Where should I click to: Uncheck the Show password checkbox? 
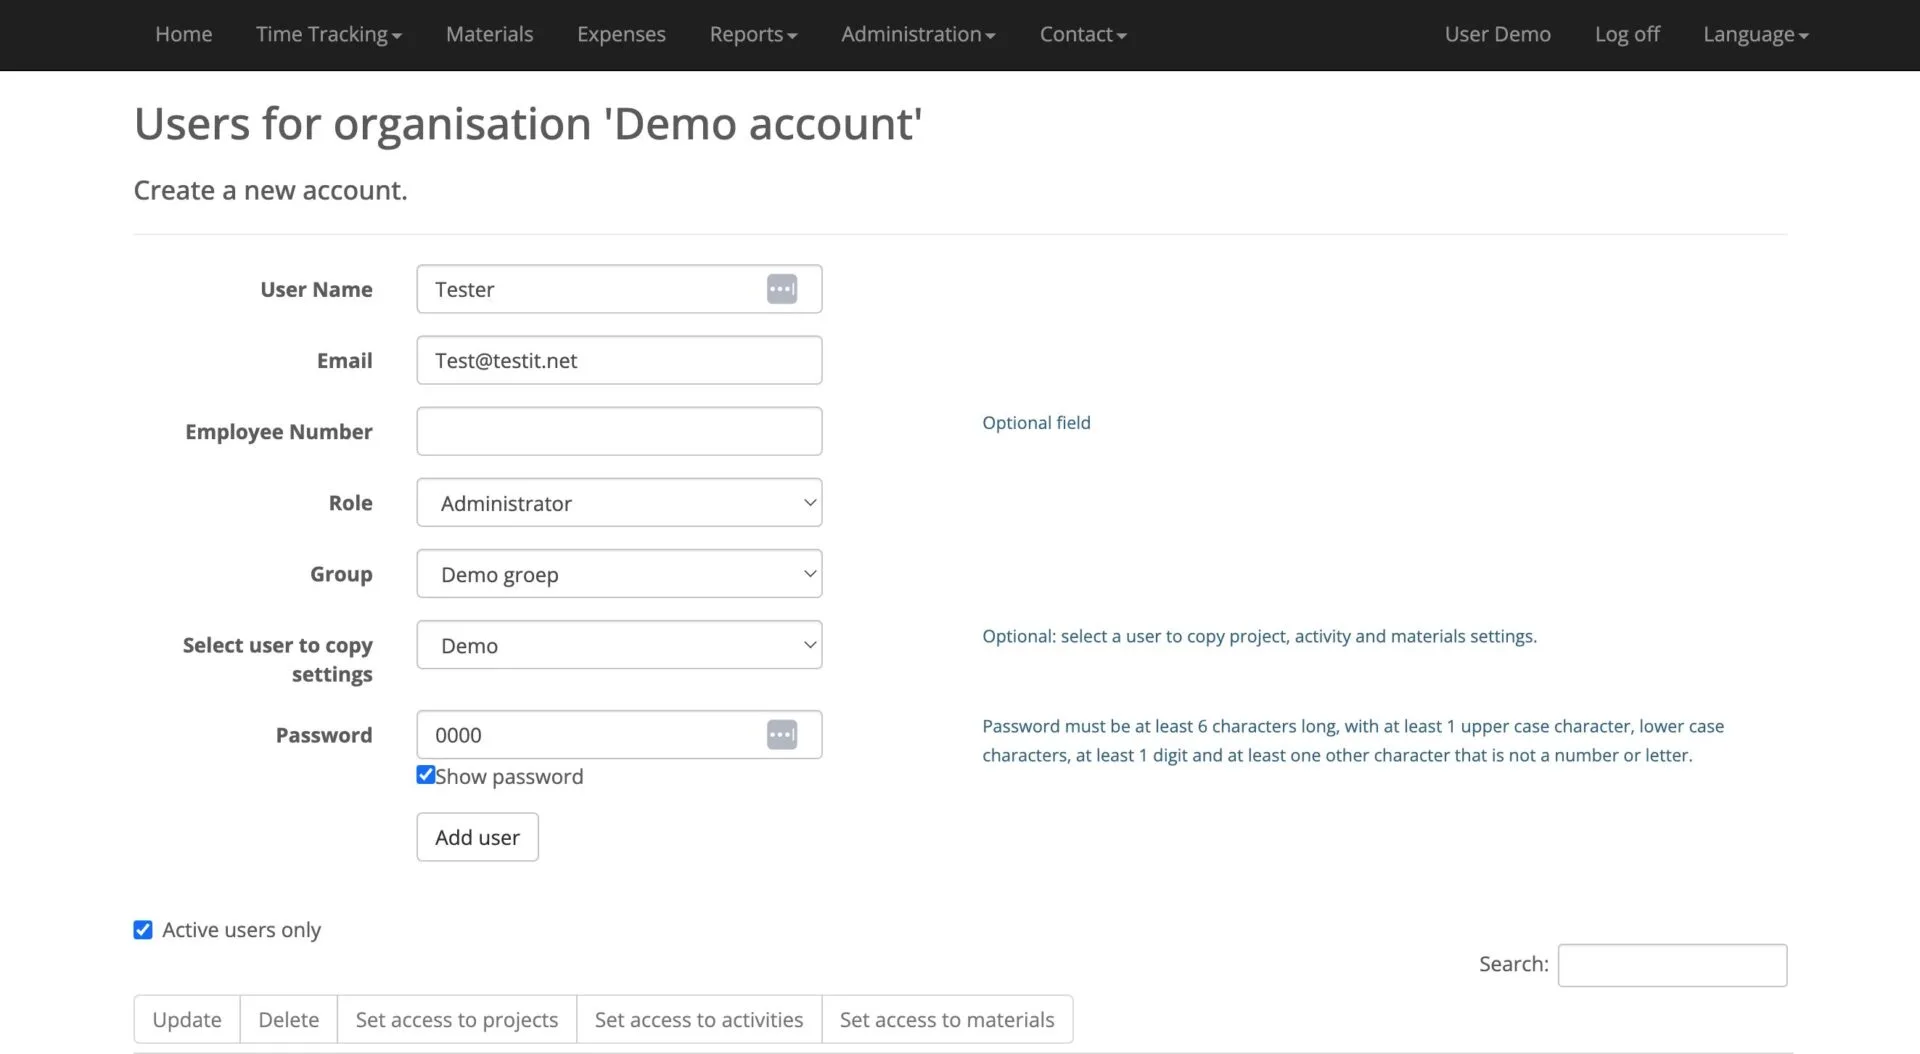coord(426,775)
